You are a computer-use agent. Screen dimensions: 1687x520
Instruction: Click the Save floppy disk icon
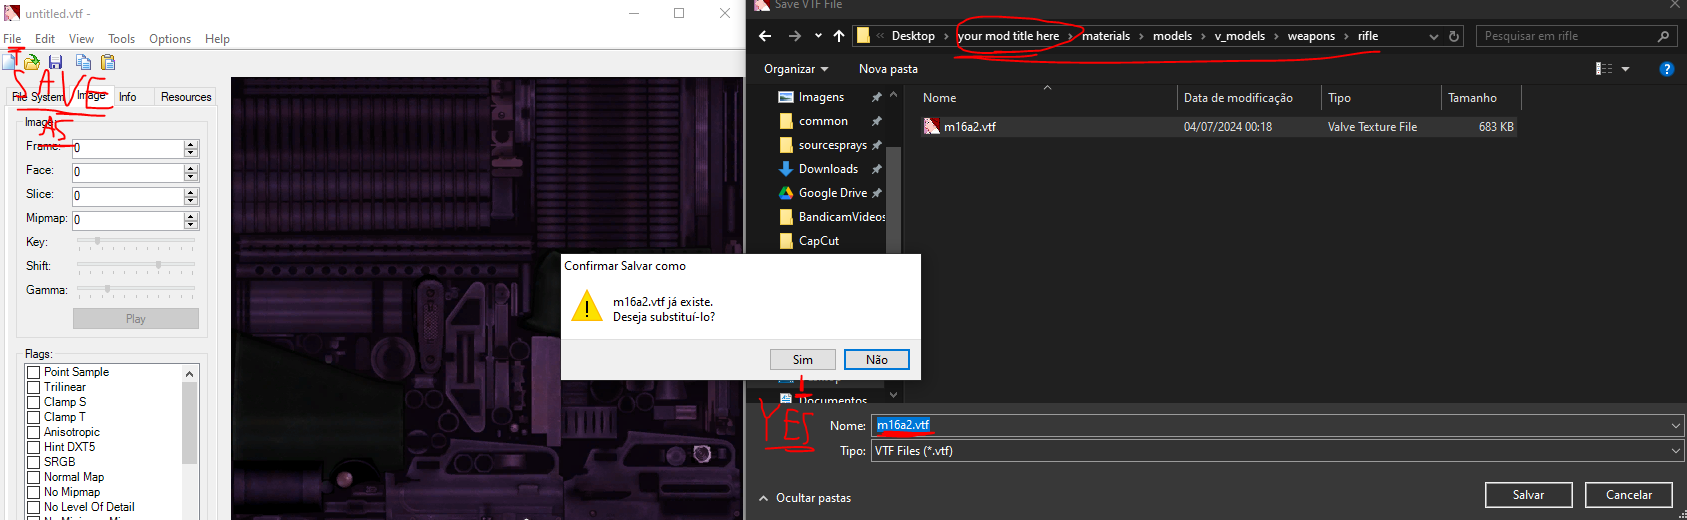[x=55, y=62]
